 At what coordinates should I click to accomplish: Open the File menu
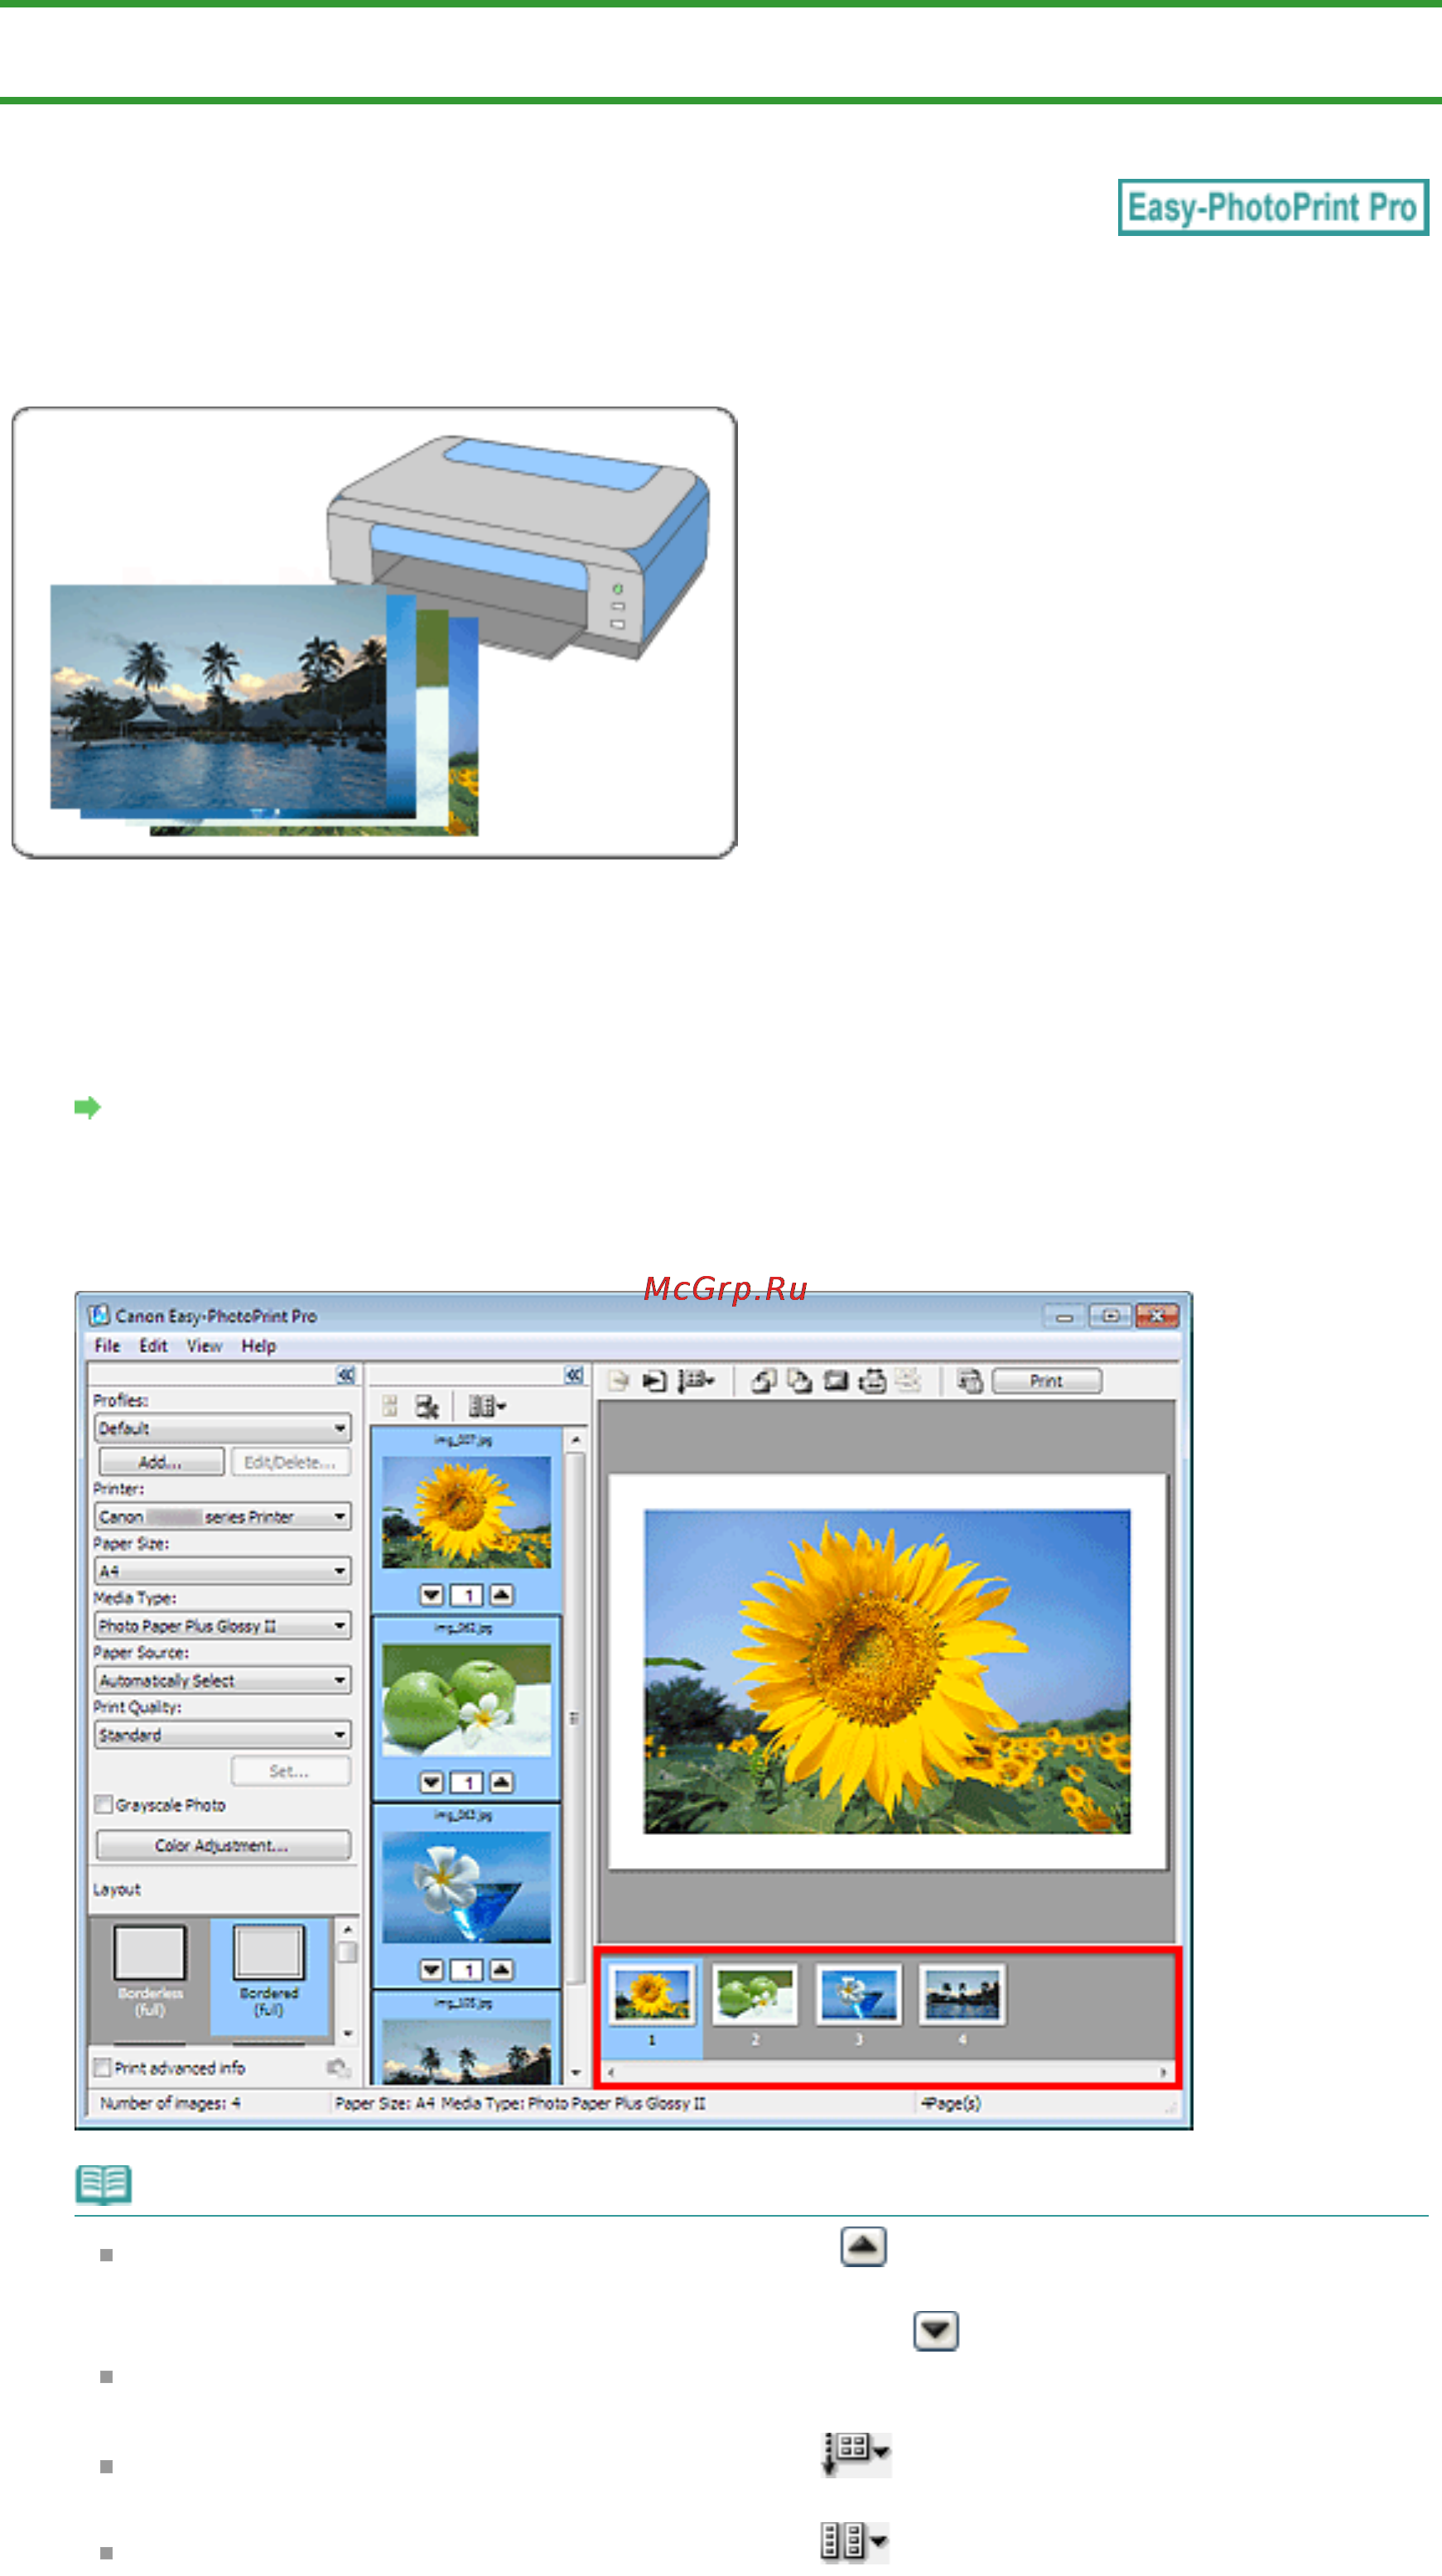[107, 1346]
